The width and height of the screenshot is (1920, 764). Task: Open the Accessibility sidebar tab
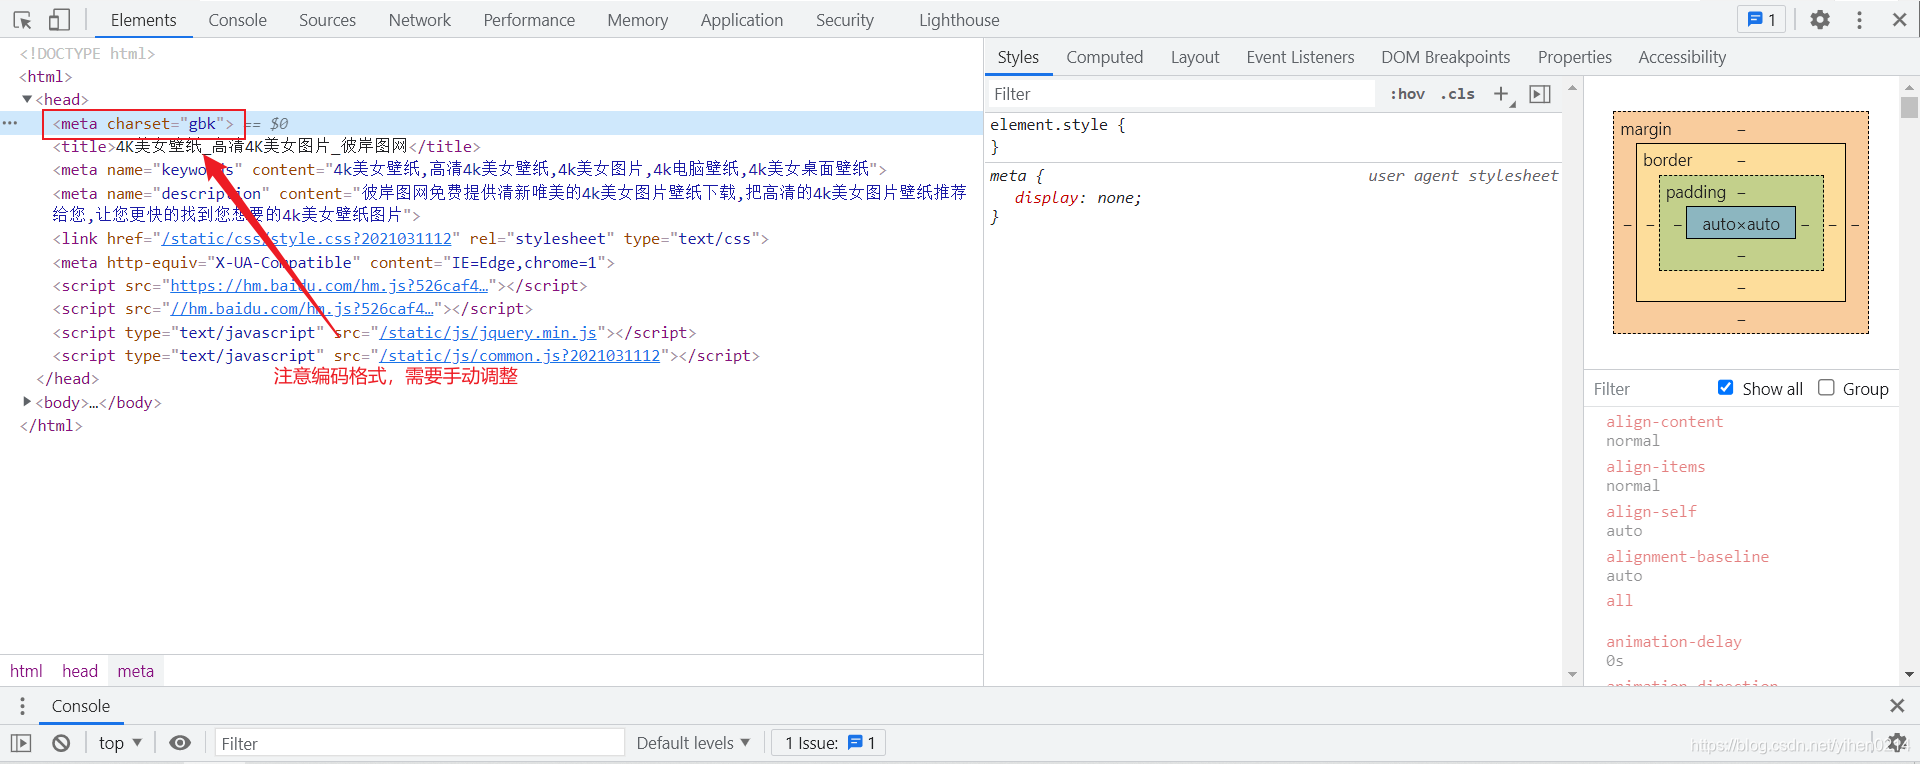click(x=1682, y=57)
